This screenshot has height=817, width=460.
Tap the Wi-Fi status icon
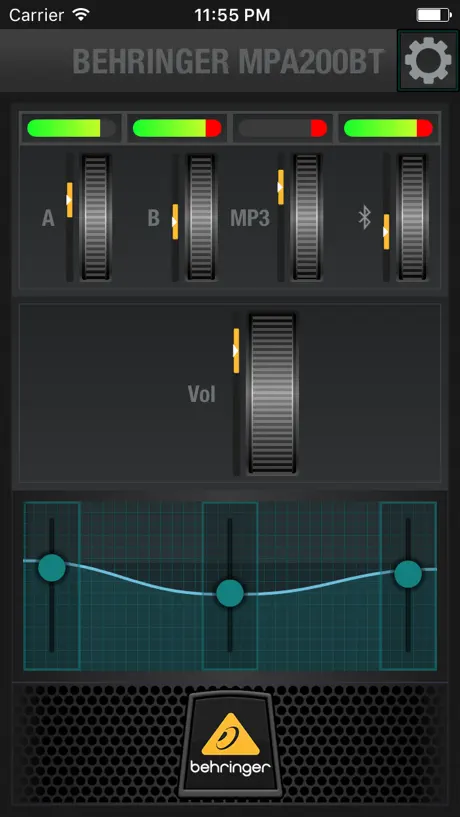(81, 15)
